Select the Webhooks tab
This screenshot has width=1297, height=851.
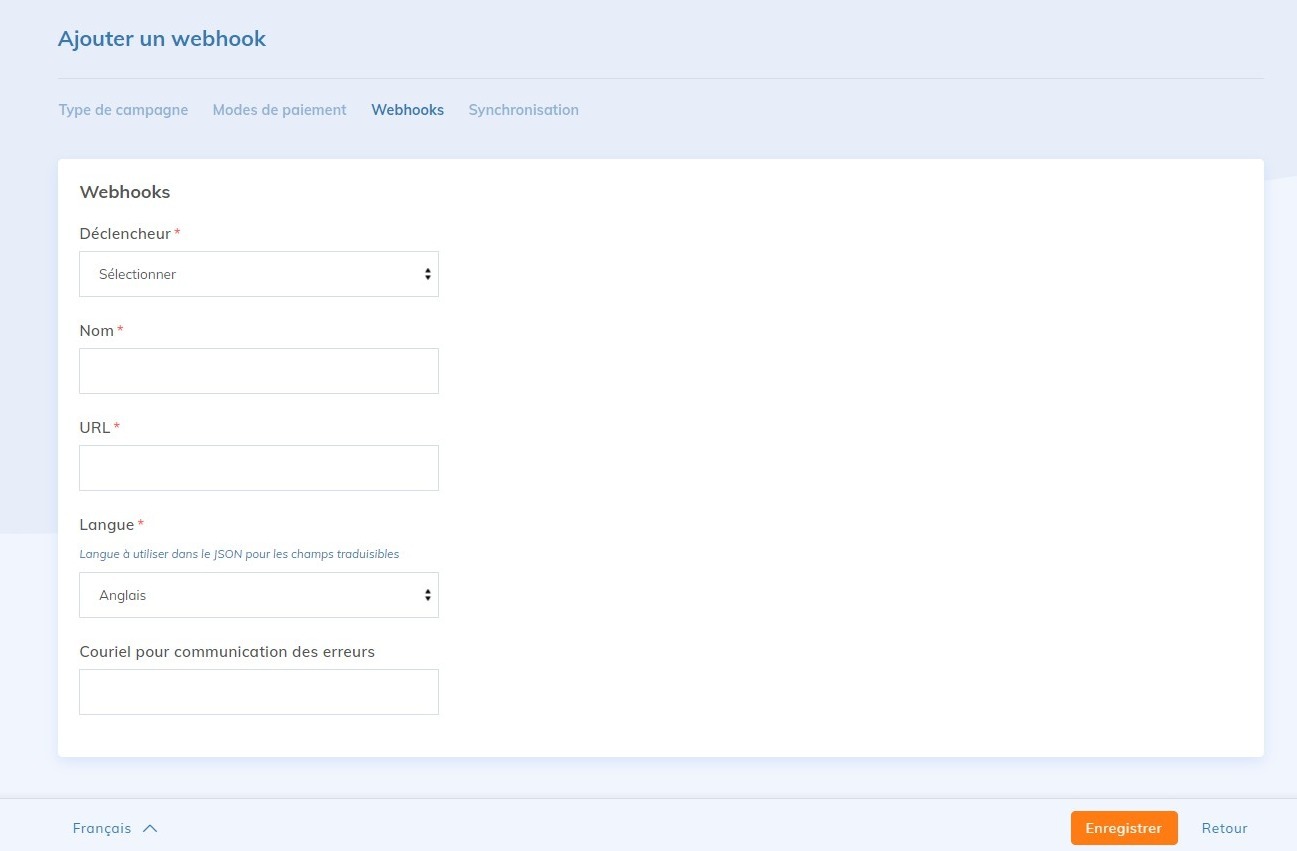click(x=407, y=110)
